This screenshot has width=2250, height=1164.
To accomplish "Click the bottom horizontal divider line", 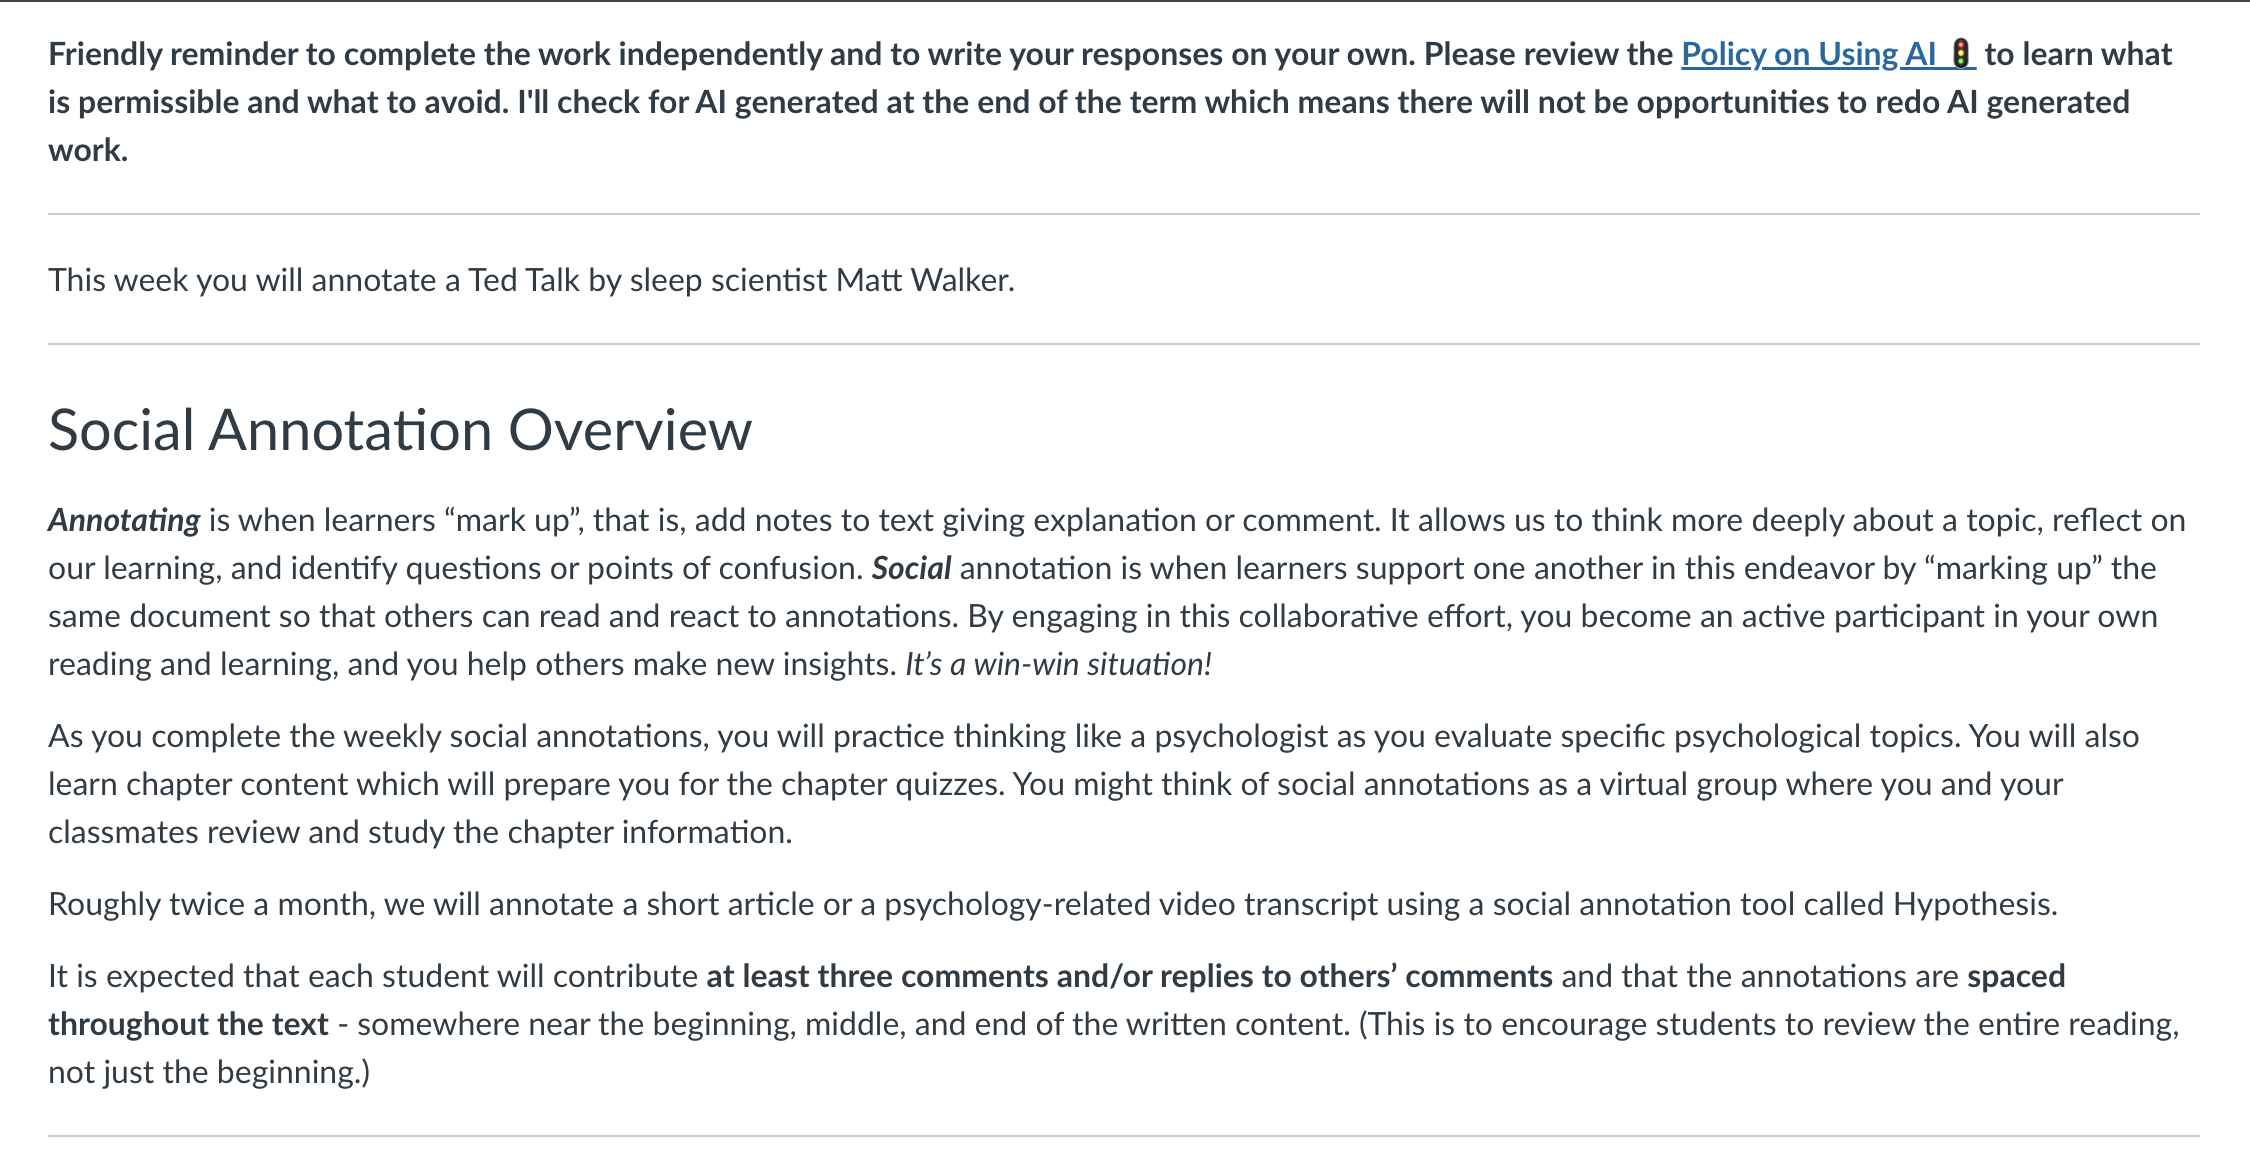I will pos(1124,1136).
